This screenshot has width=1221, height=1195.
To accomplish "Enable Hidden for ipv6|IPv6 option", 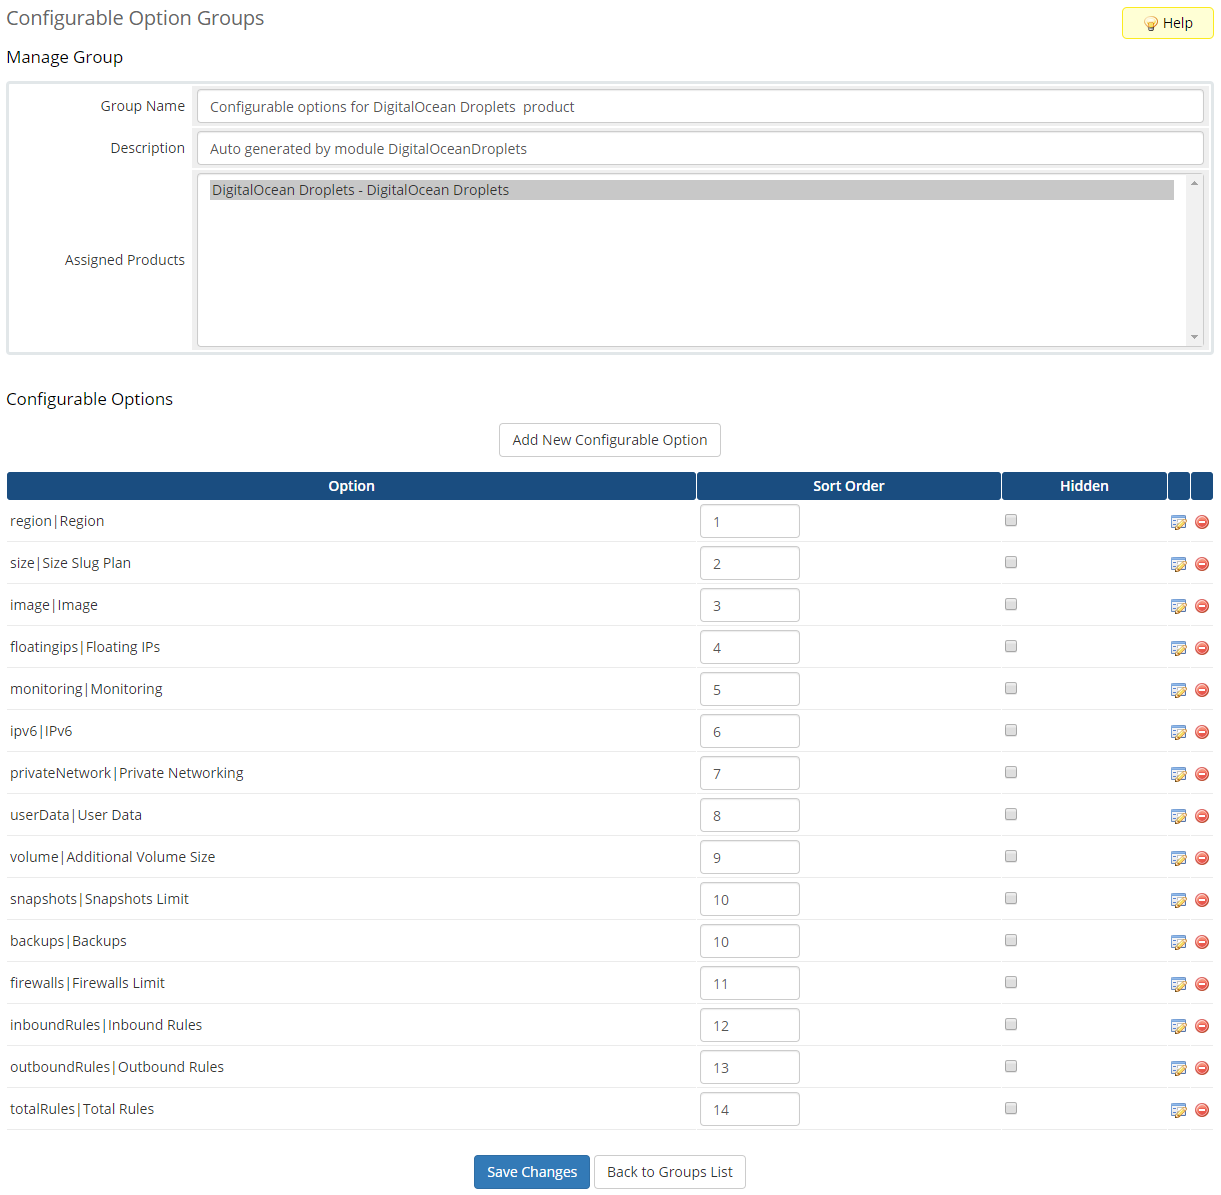I will point(1011,730).
